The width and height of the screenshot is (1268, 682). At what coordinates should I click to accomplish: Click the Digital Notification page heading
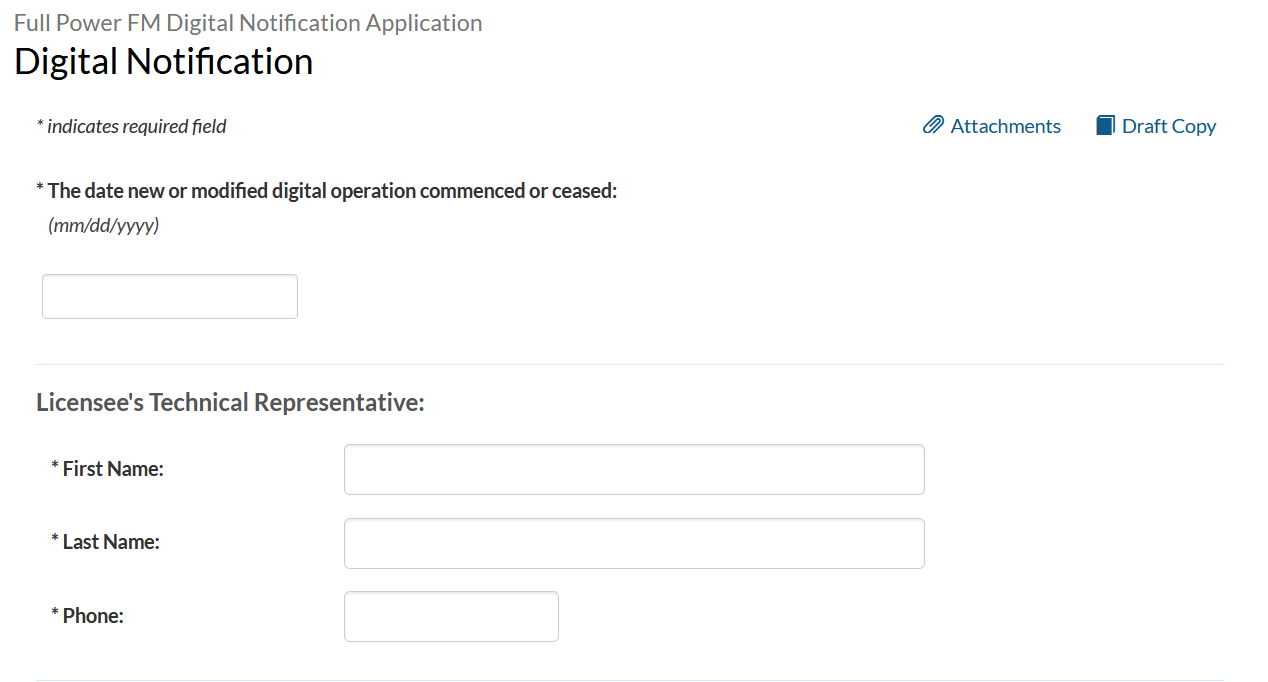pyautogui.click(x=163, y=62)
